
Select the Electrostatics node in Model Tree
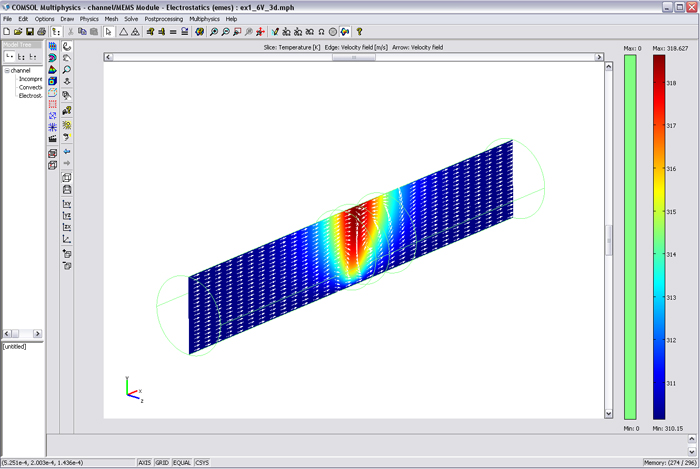pos(30,96)
